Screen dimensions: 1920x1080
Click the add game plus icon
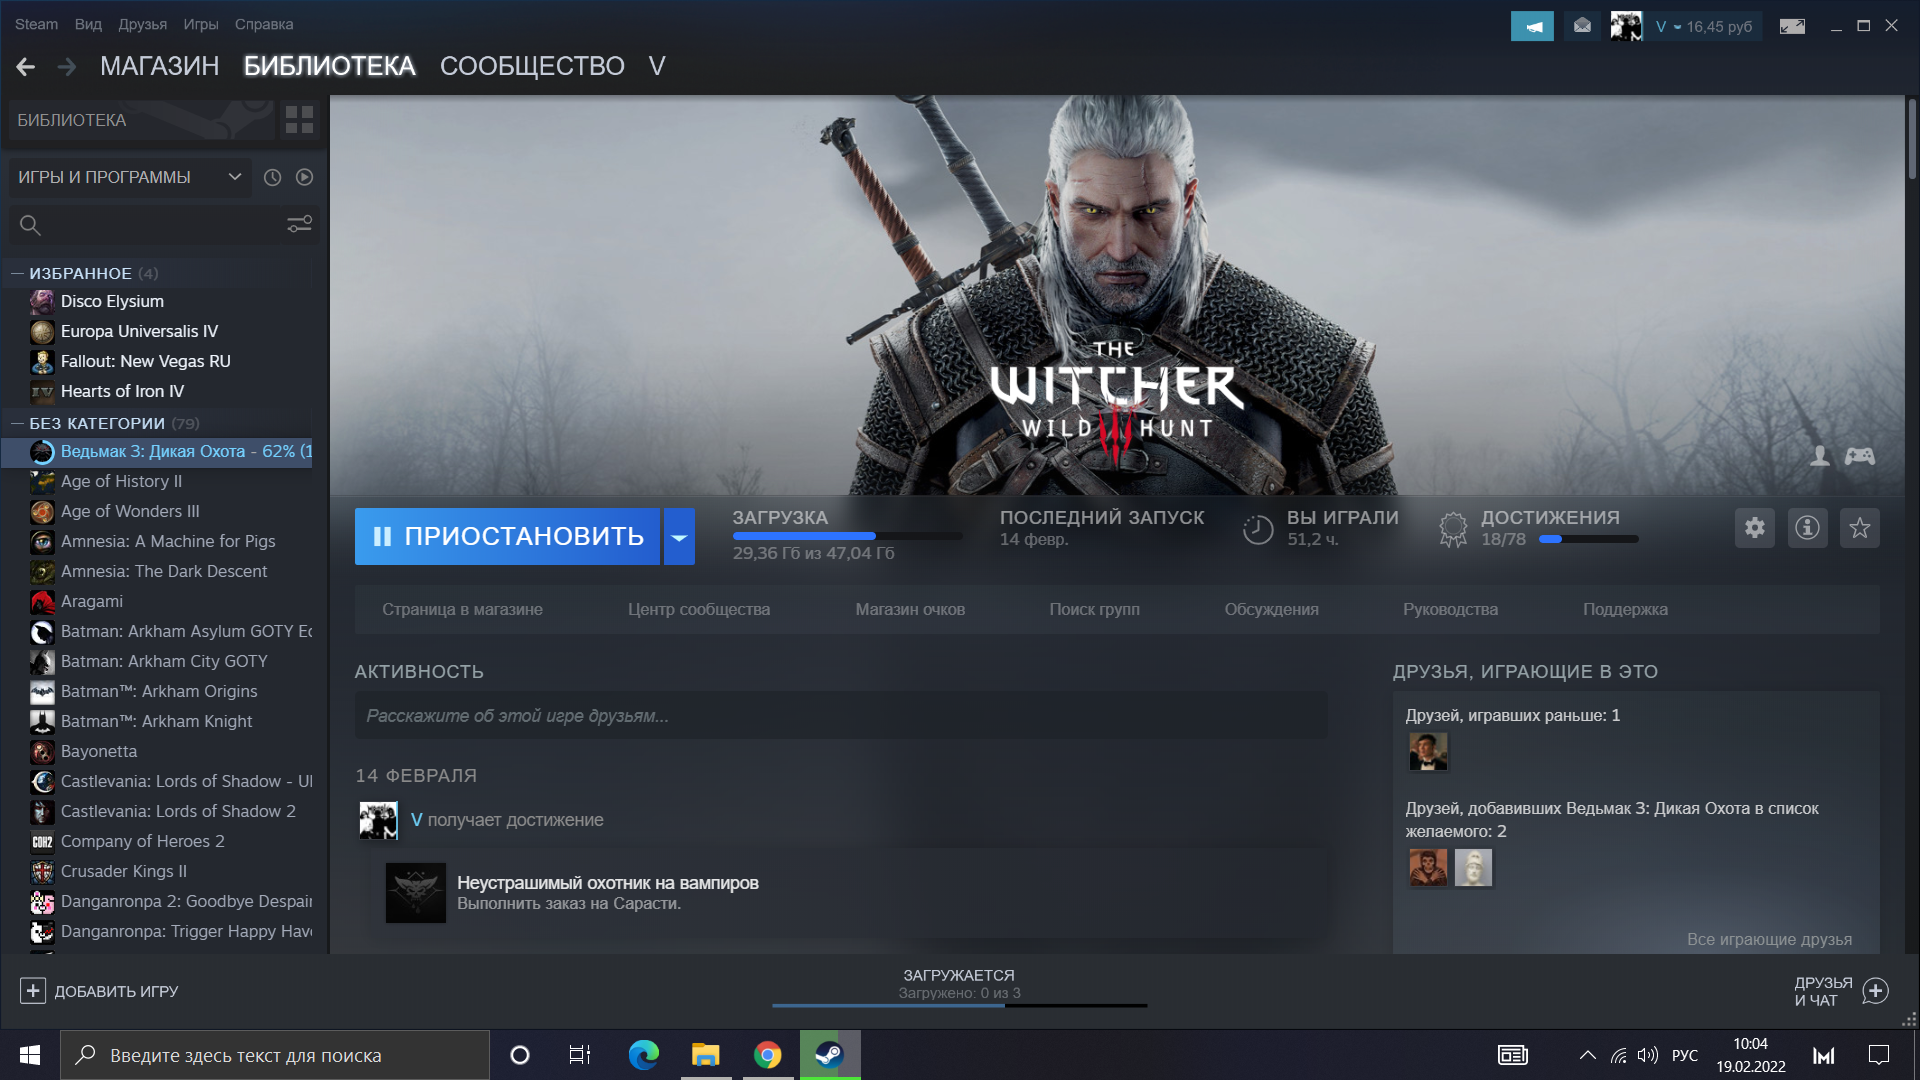coord(33,991)
